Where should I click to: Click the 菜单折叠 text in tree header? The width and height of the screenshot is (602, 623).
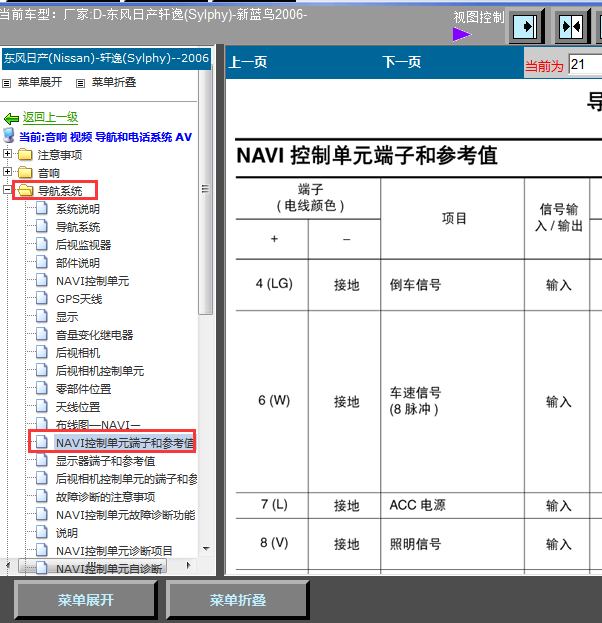coord(114,82)
